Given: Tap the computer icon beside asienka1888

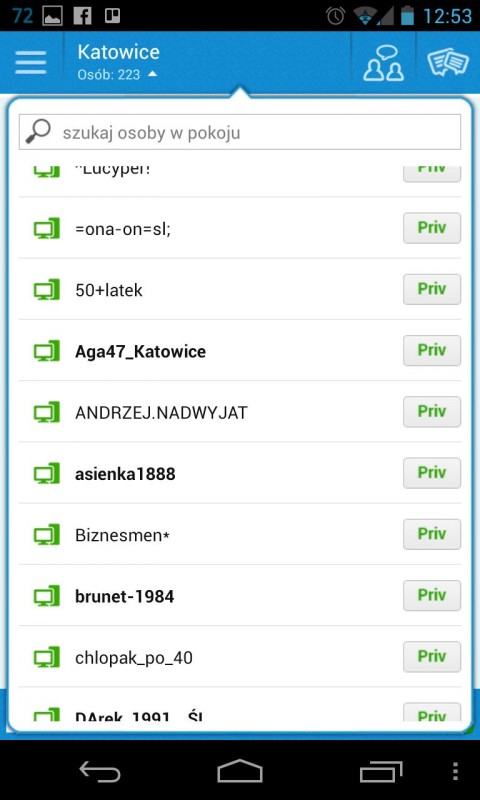Looking at the screenshot, I should click(47, 473).
